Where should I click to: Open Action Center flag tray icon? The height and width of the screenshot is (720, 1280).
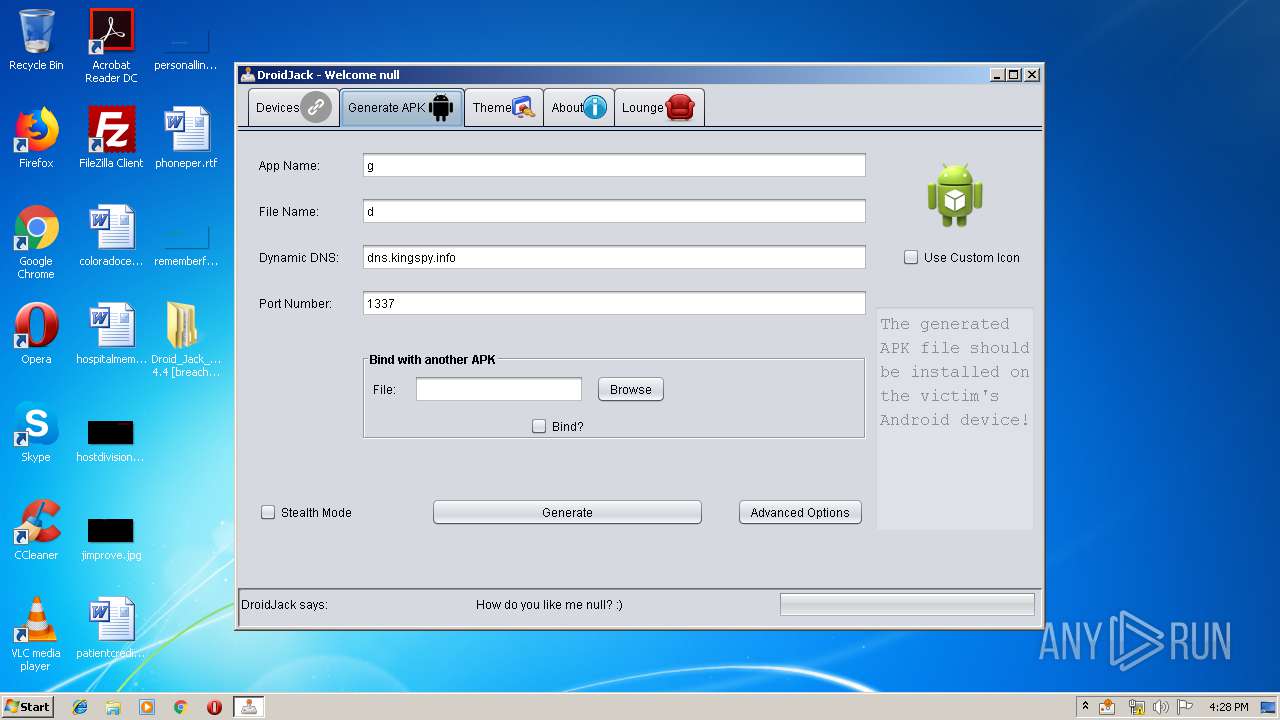(1185, 707)
